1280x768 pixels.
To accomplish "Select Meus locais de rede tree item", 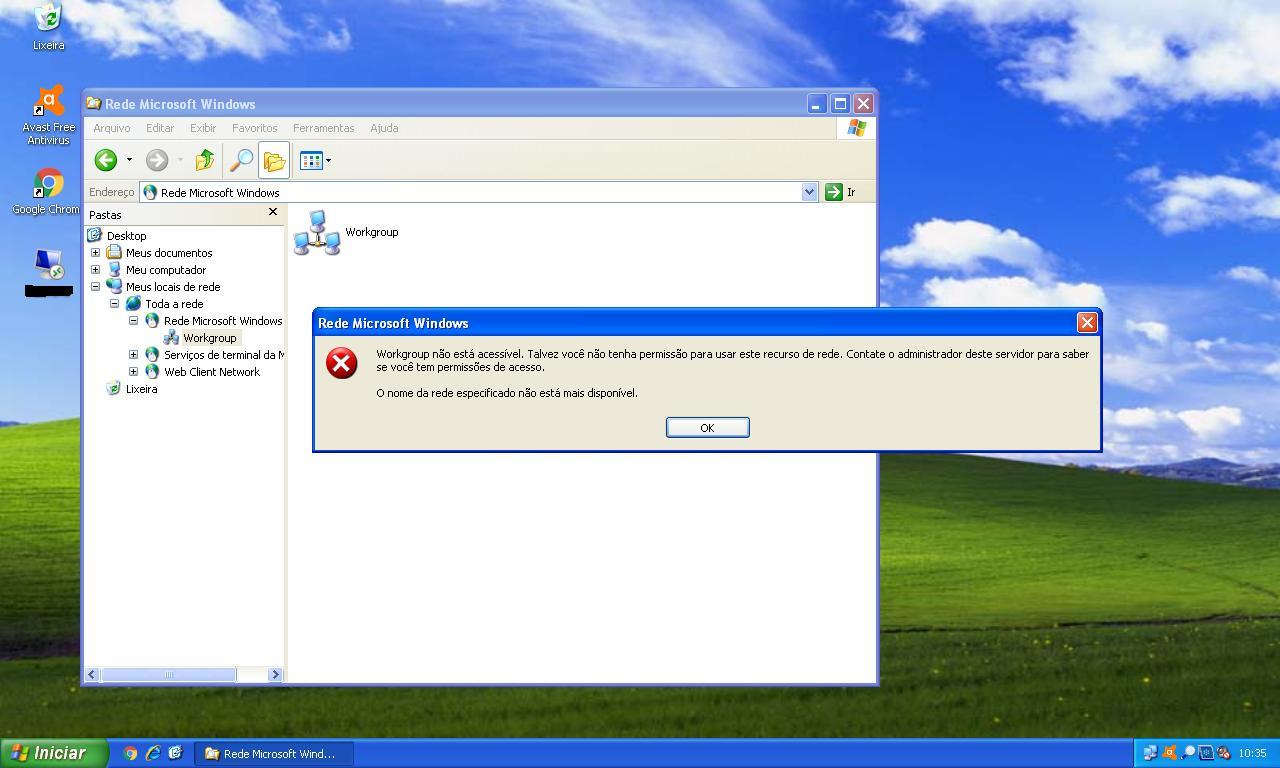I will pos(173,287).
